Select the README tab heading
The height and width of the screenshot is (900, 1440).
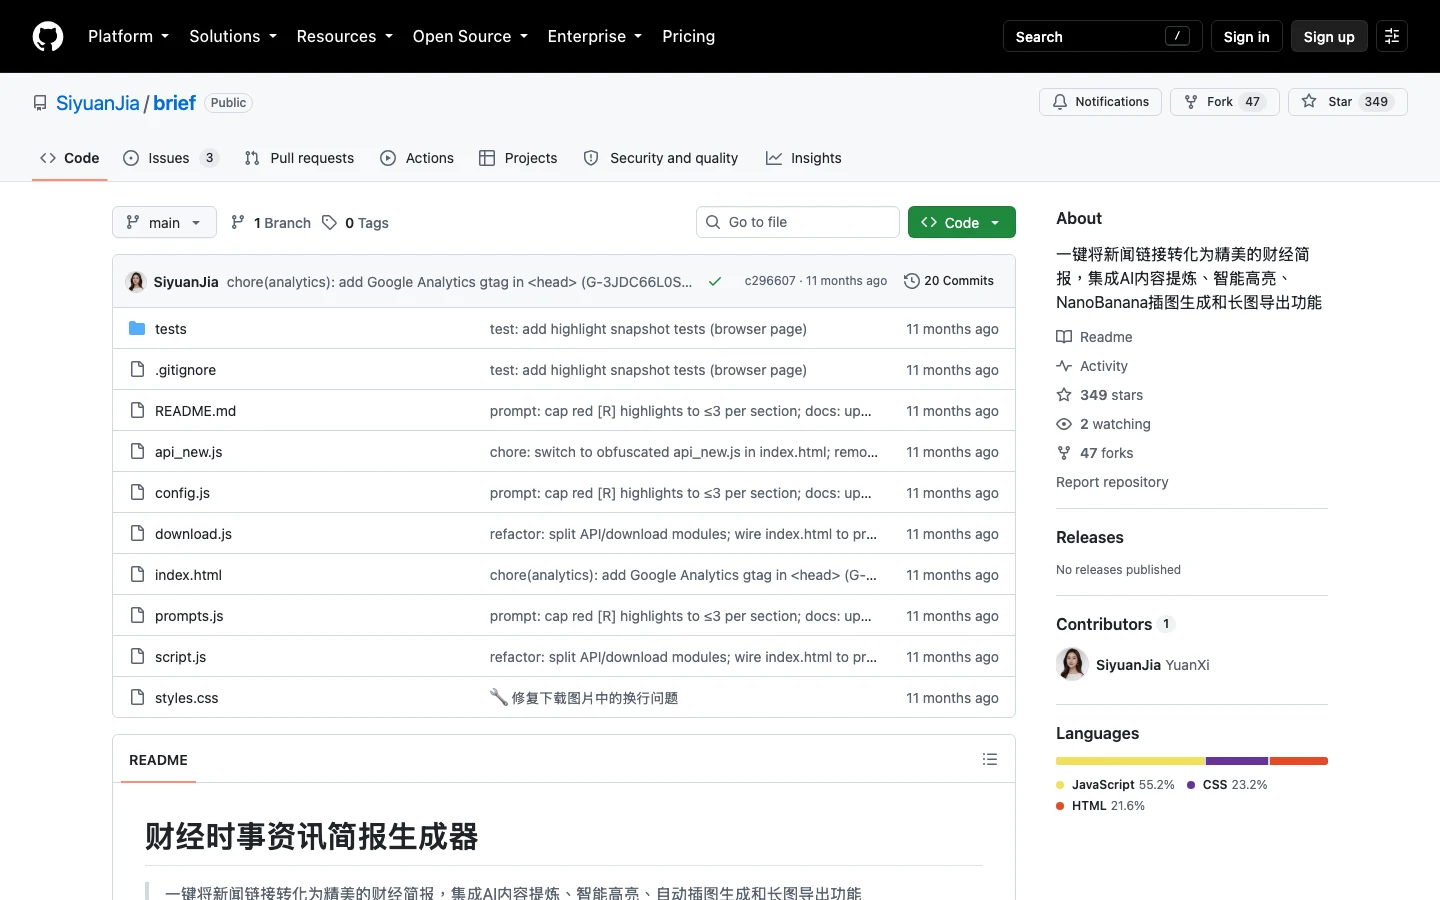click(x=158, y=760)
